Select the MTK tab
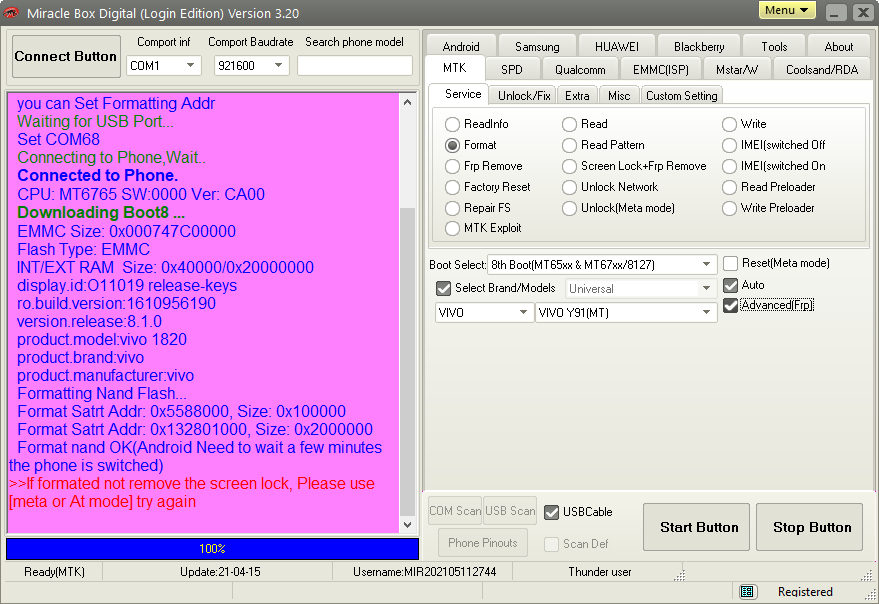 (x=455, y=68)
